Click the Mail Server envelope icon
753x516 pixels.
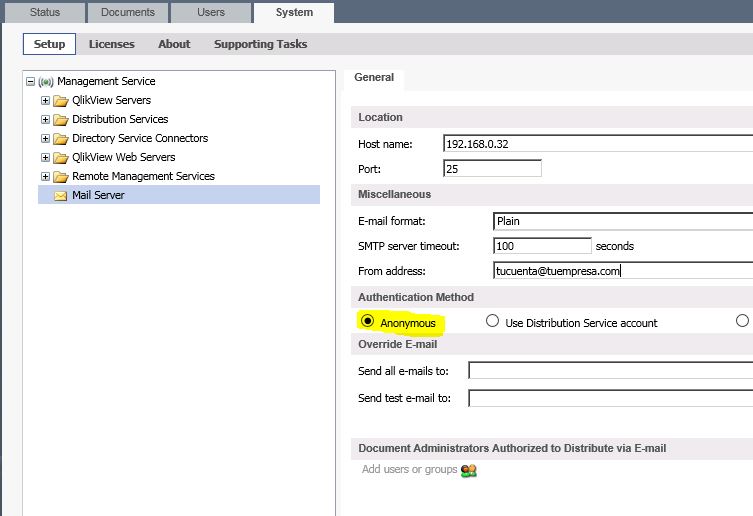tap(61, 196)
